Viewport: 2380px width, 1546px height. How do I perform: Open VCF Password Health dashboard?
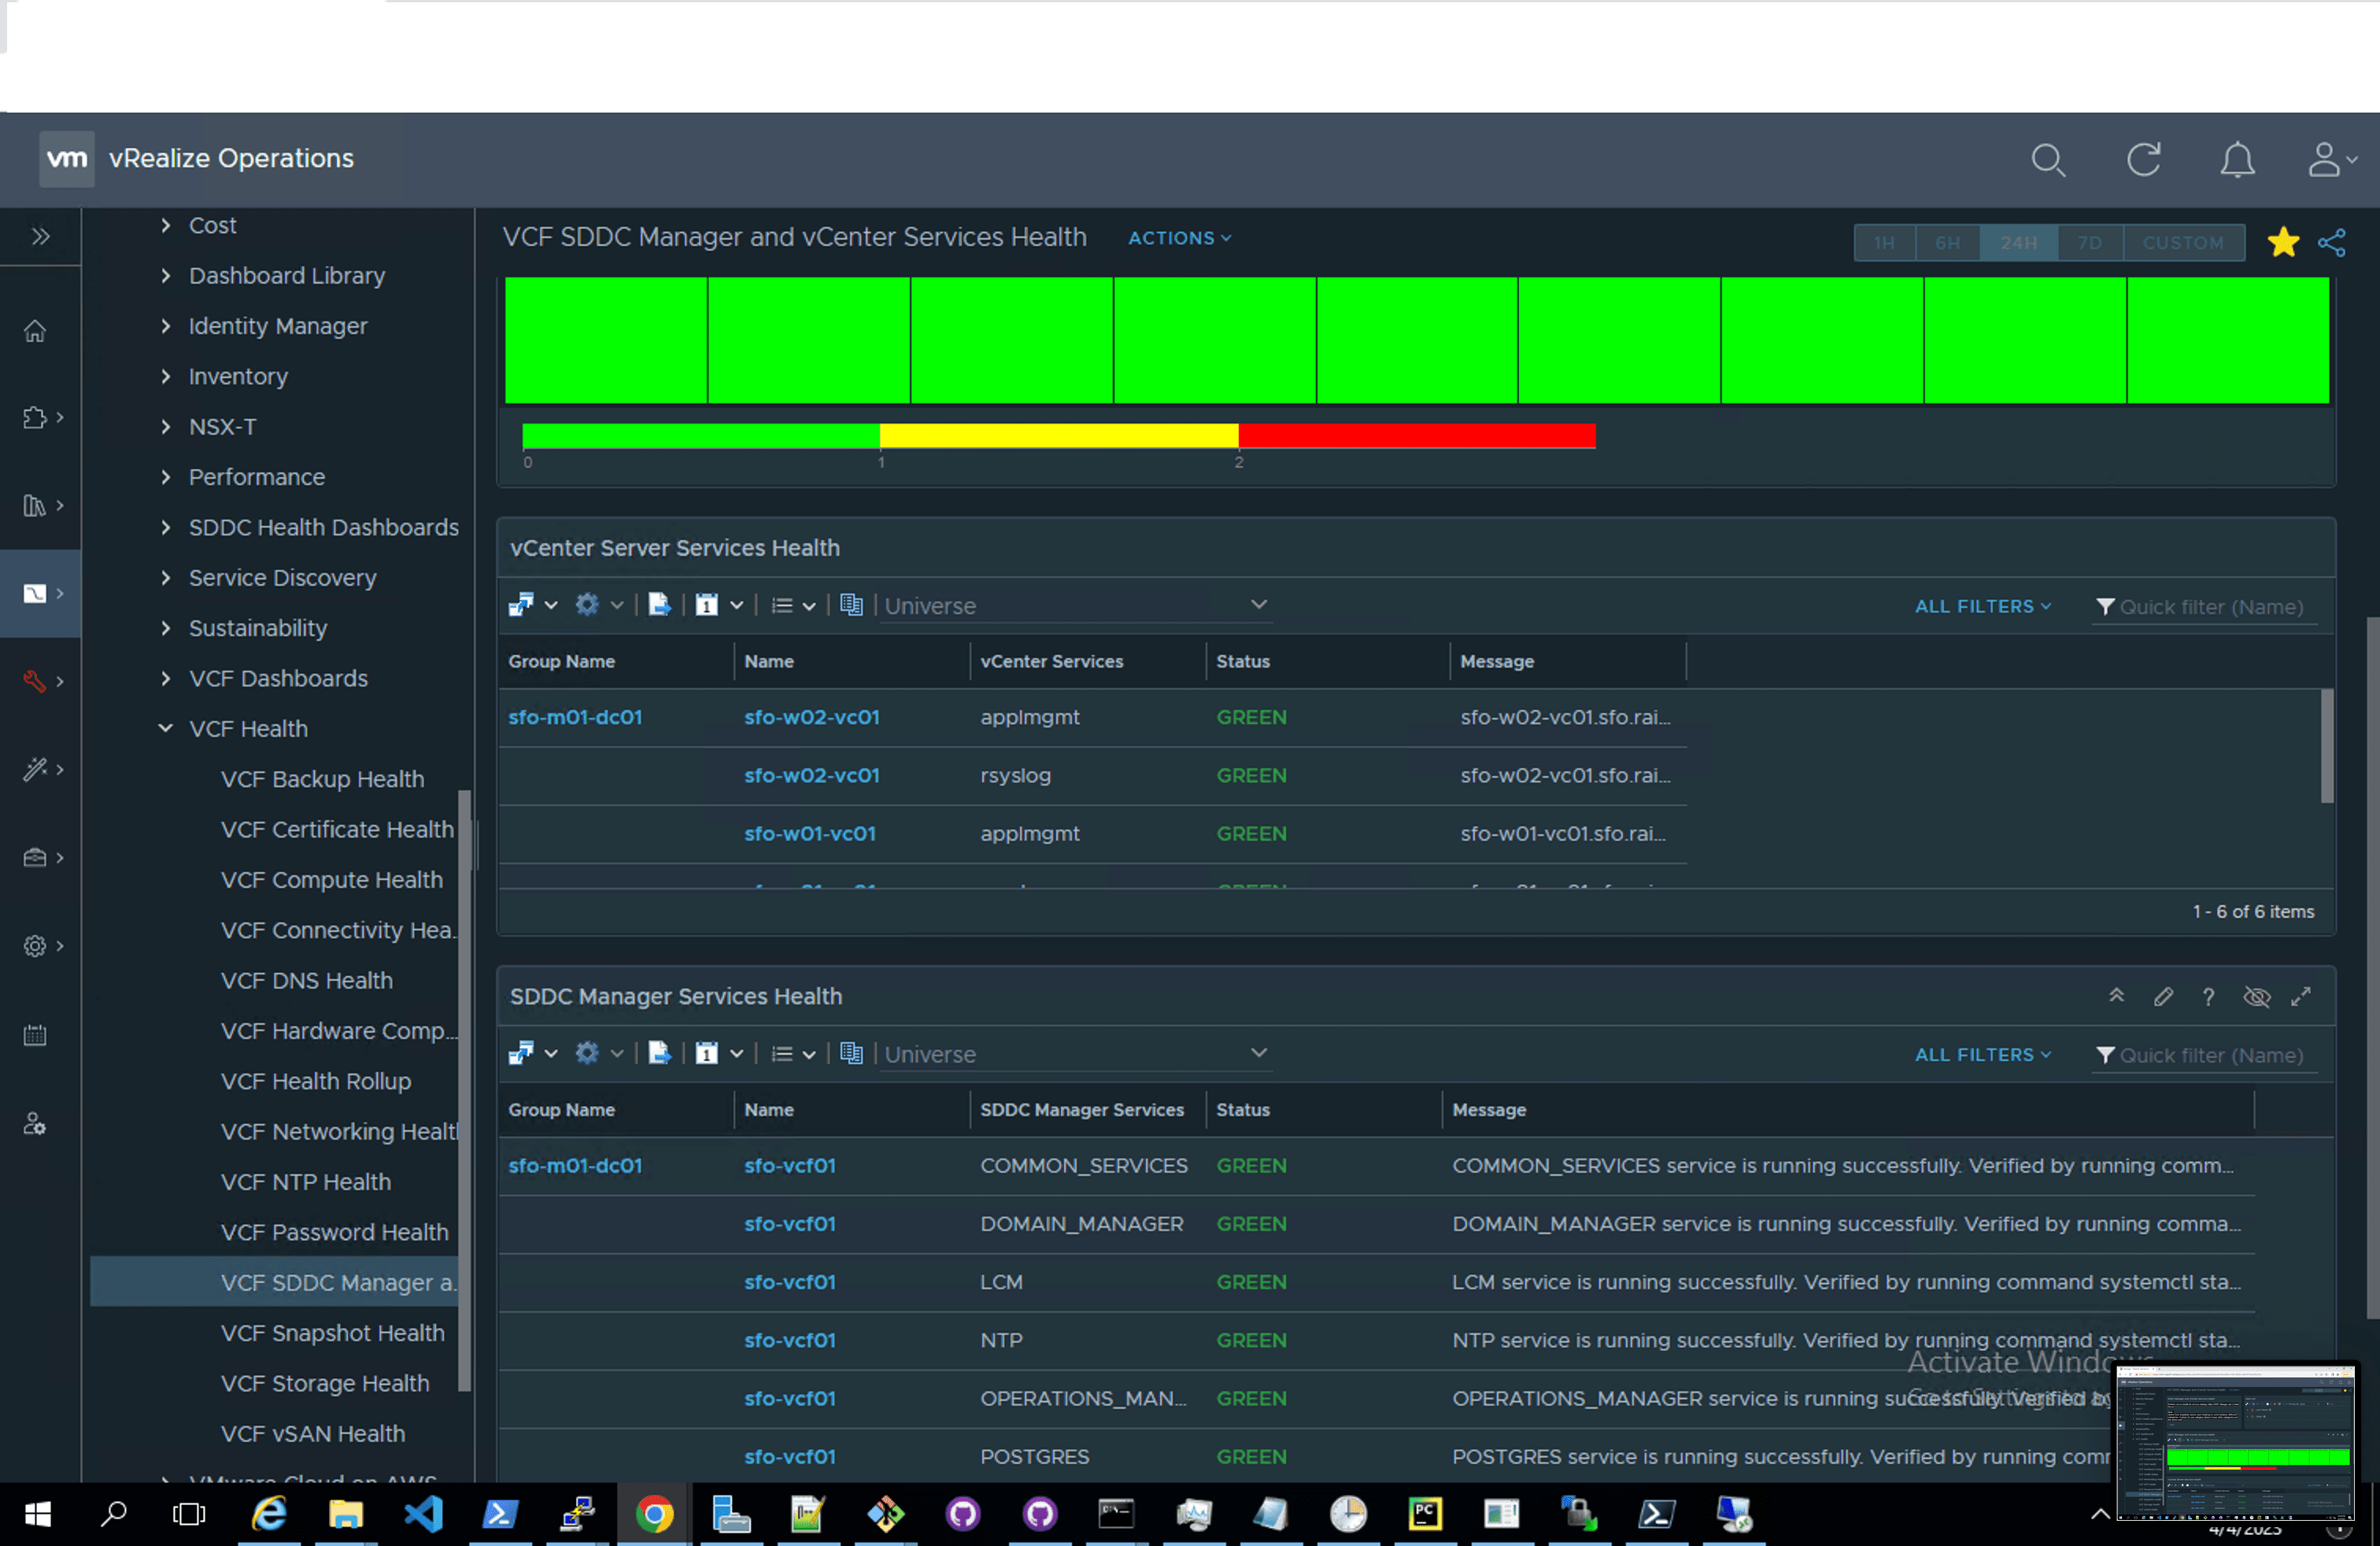[334, 1232]
